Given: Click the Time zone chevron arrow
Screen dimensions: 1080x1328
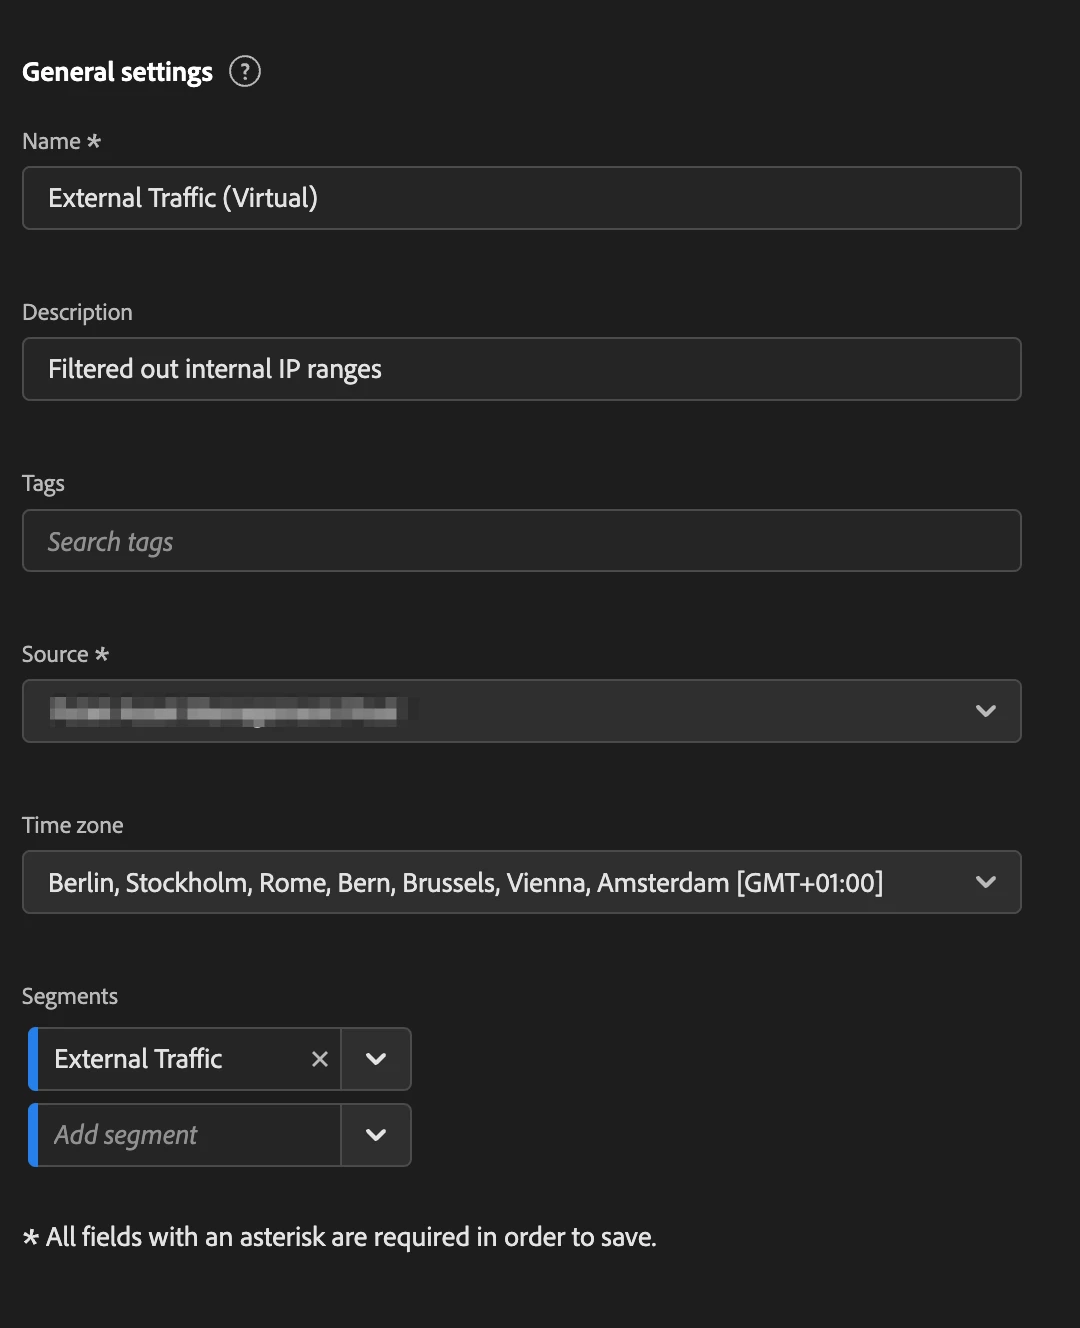Looking at the screenshot, I should (986, 882).
